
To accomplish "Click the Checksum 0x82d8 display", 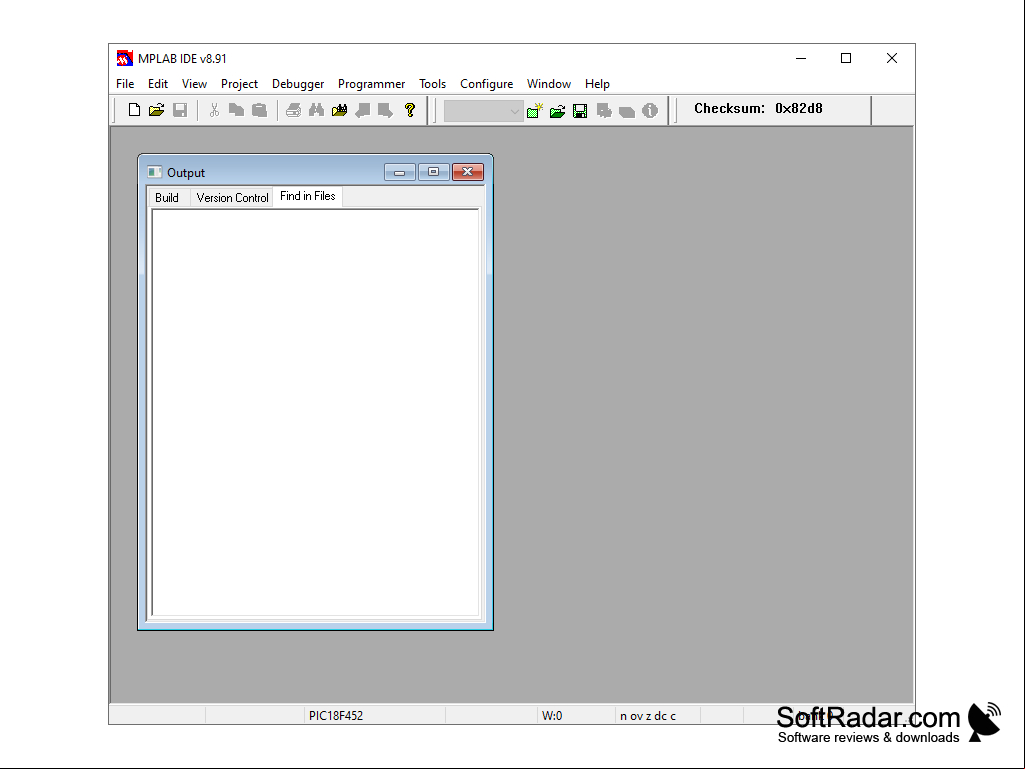I will (x=758, y=109).
